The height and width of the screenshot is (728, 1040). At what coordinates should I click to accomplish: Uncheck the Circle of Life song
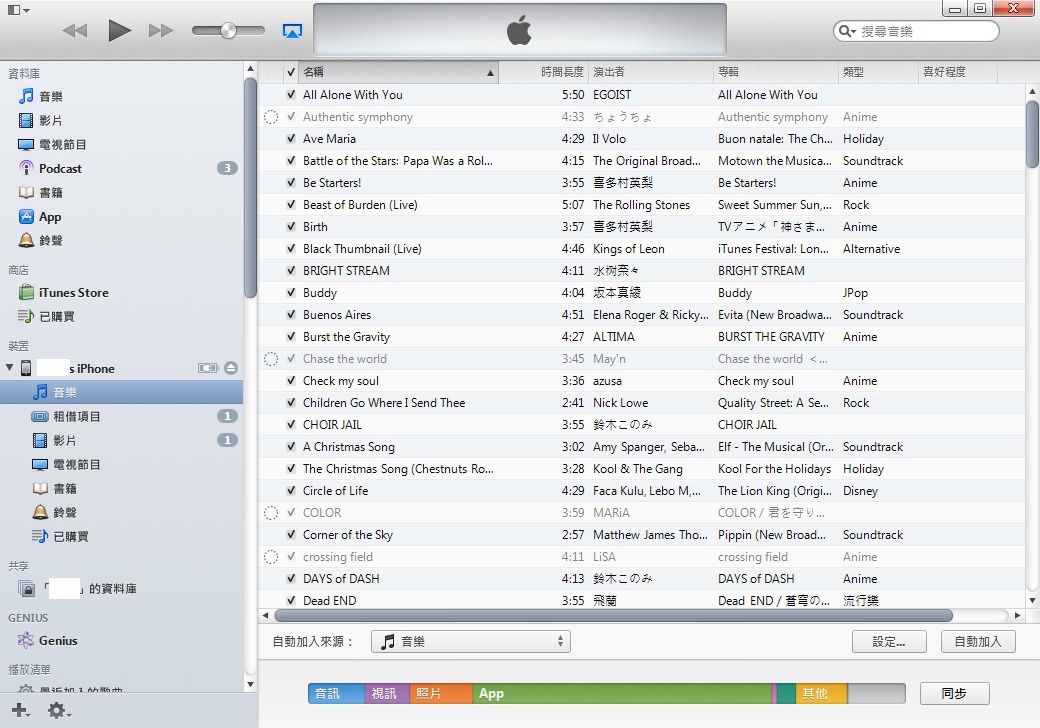(x=291, y=491)
